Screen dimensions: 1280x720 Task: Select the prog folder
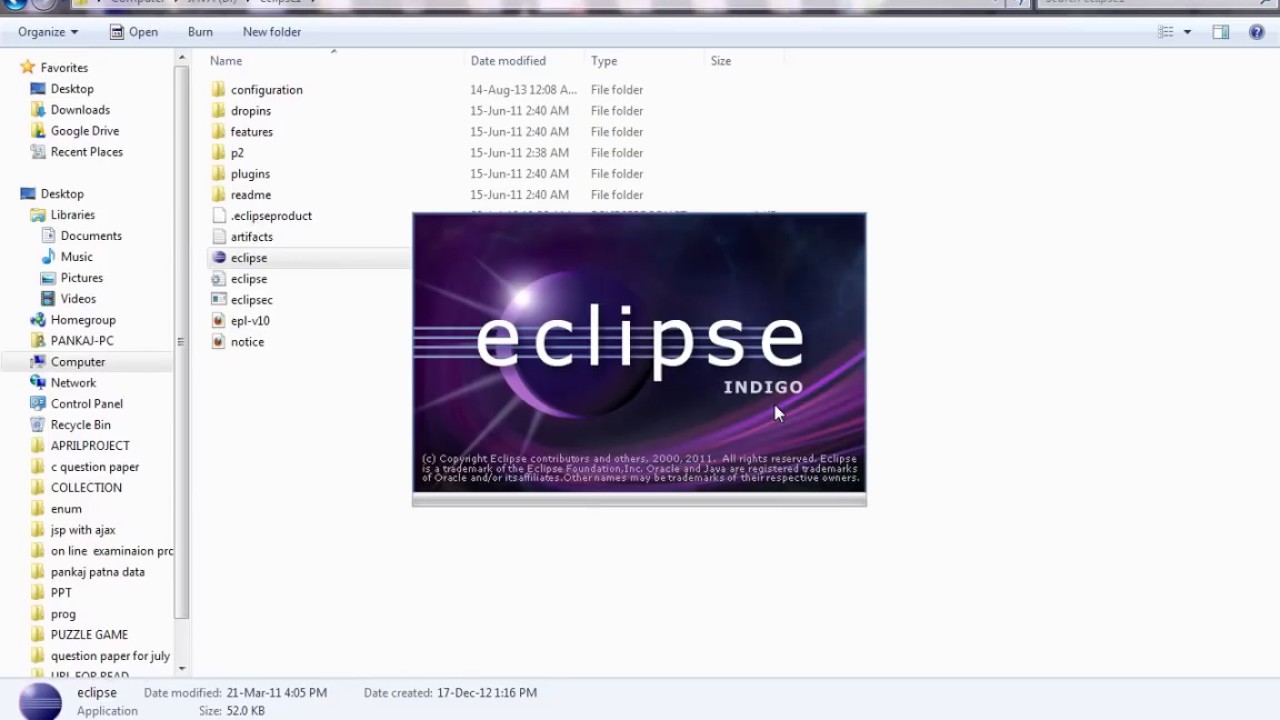[x=63, y=614]
